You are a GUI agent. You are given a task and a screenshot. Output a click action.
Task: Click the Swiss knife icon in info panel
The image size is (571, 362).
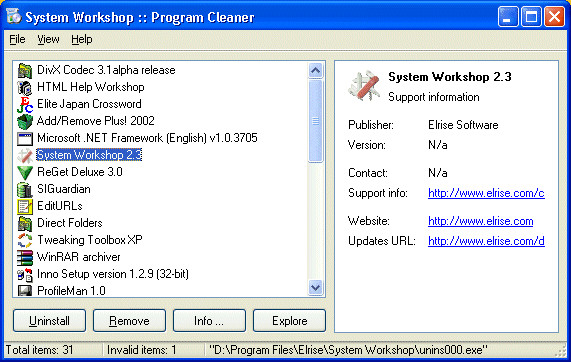tap(364, 86)
